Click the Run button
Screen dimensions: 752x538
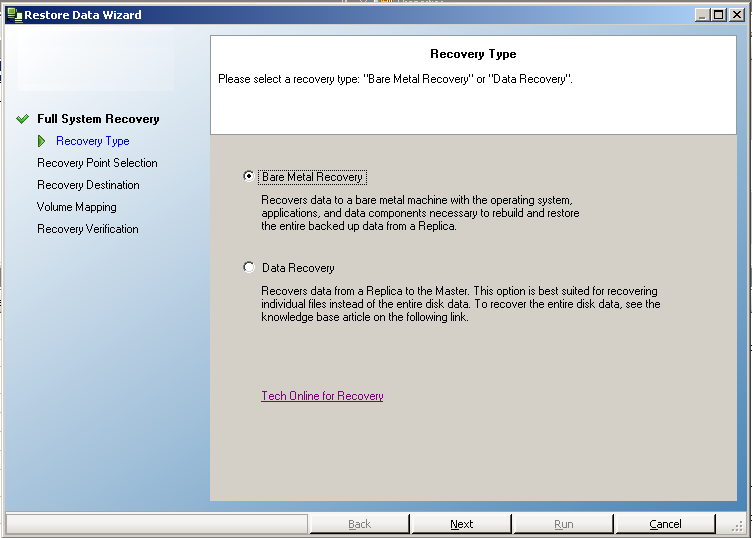564,524
